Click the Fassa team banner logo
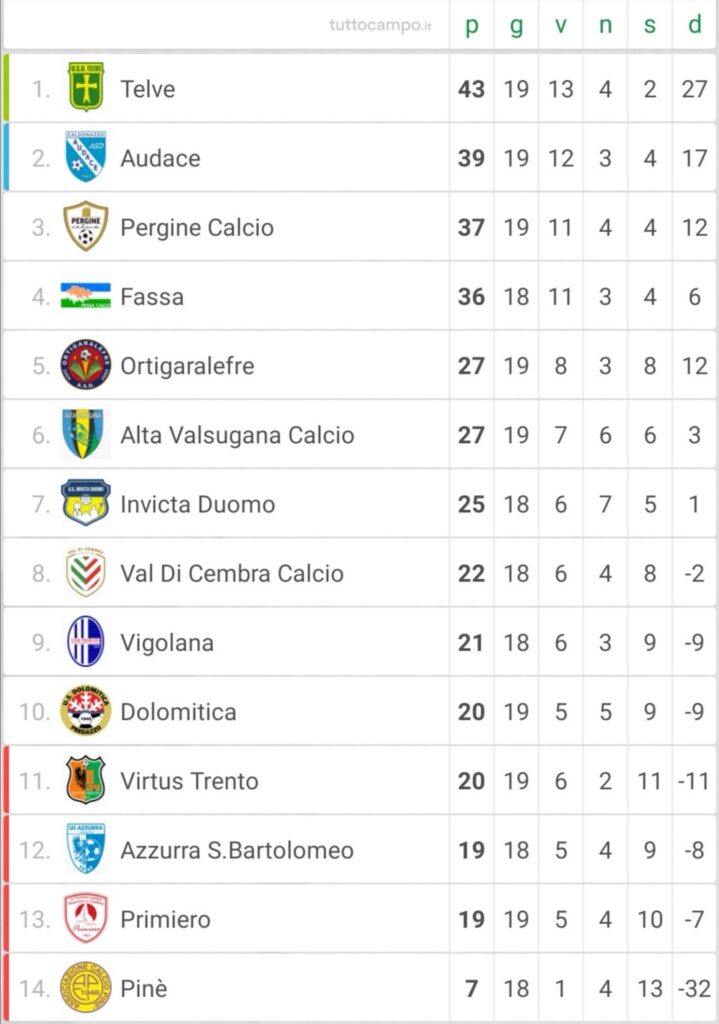This screenshot has height=1024, width=719. [x=86, y=296]
